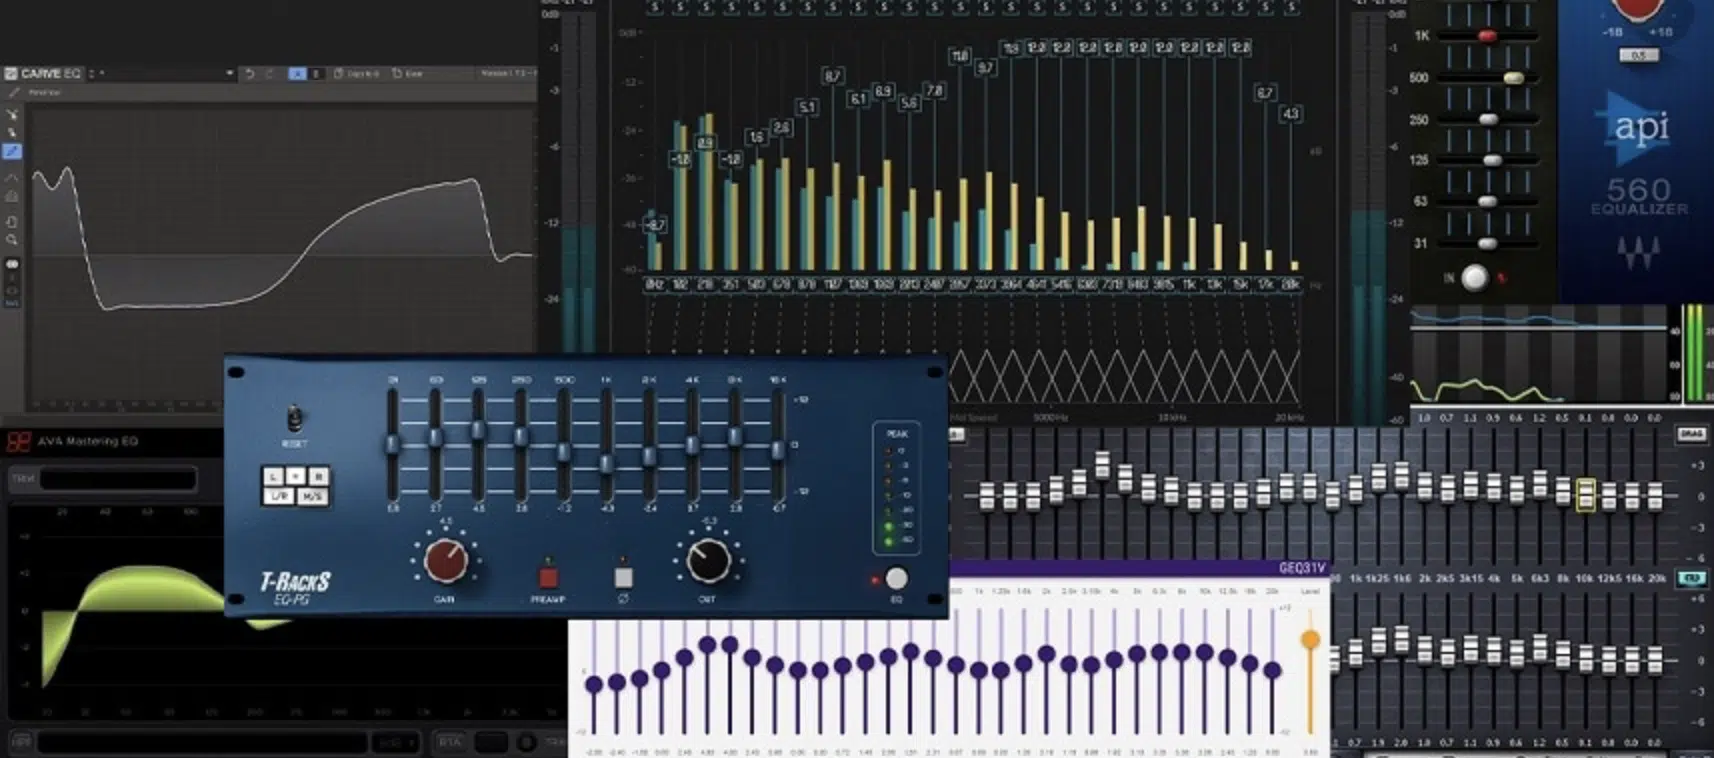Select the top cut tool in Carve EQ sidebar

12,114
